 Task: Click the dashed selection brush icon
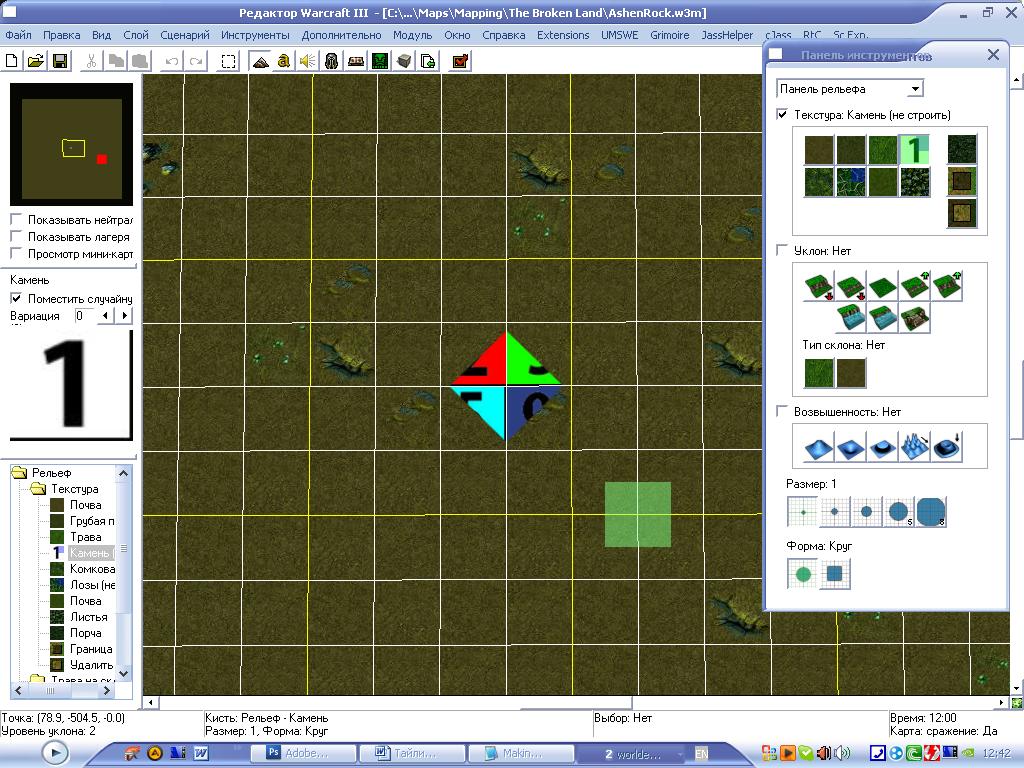coord(228,61)
